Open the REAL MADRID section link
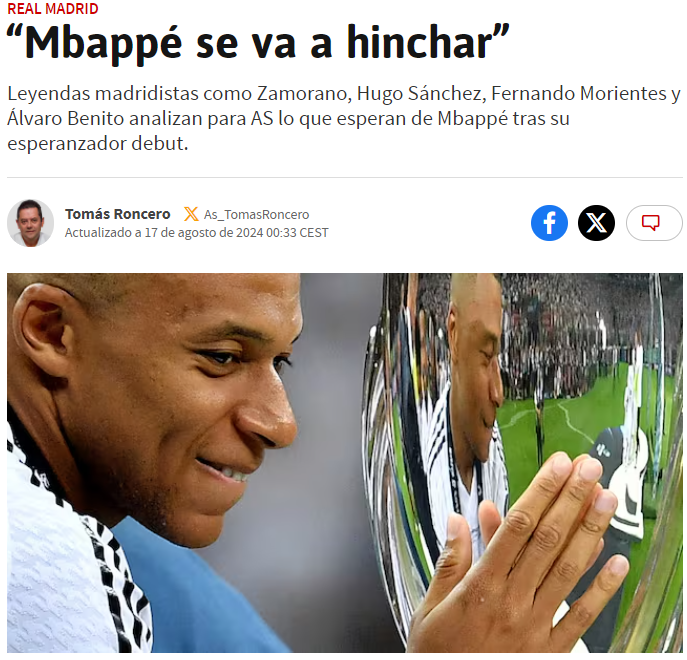Image resolution: width=687 pixels, height=660 pixels. coord(53,8)
